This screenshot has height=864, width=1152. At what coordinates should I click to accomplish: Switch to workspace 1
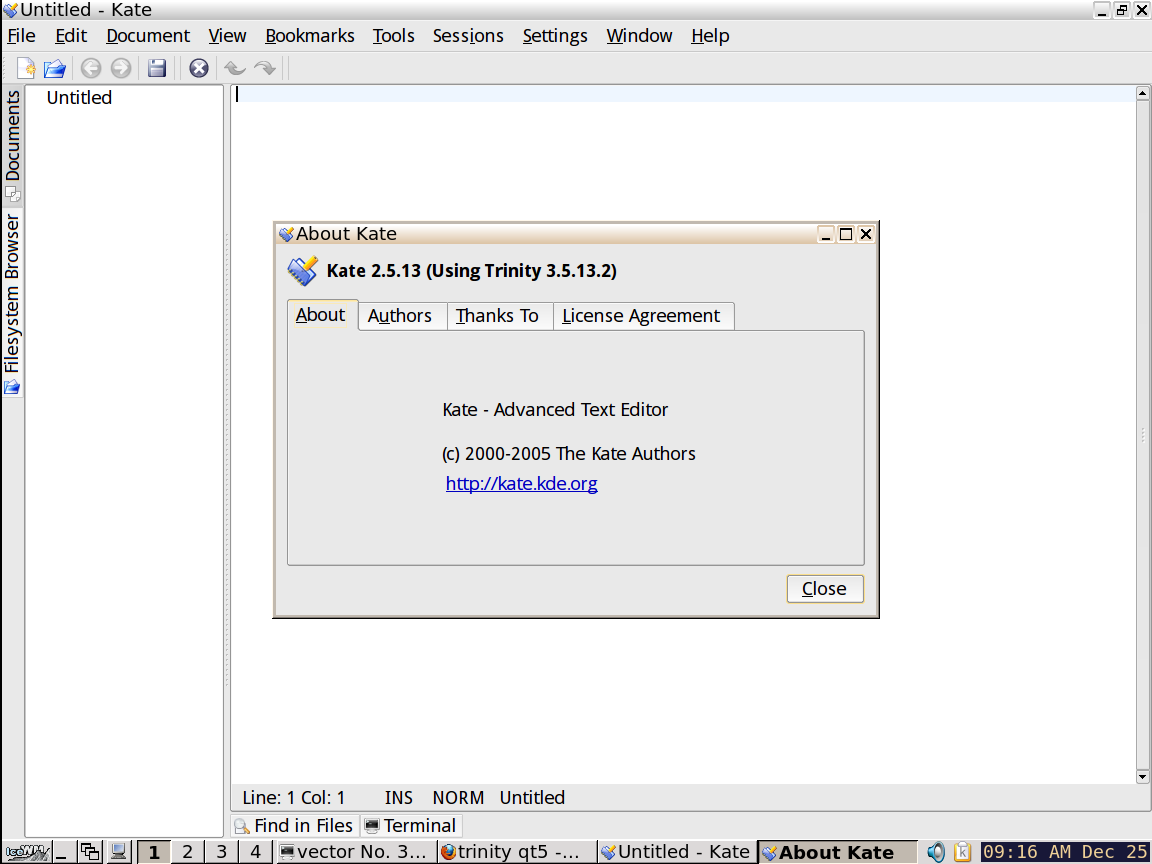coord(154,852)
